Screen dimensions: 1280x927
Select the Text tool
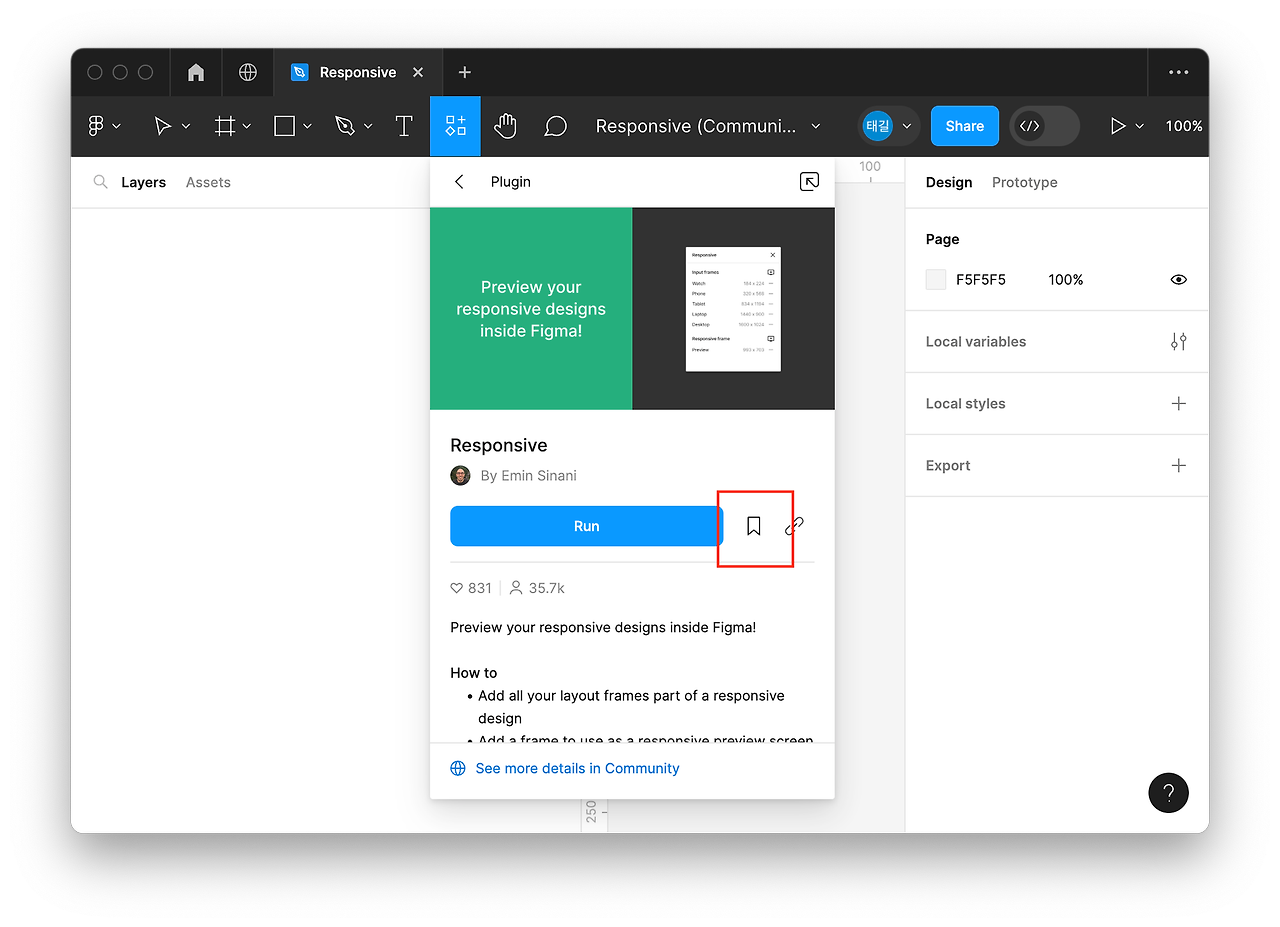(x=404, y=126)
